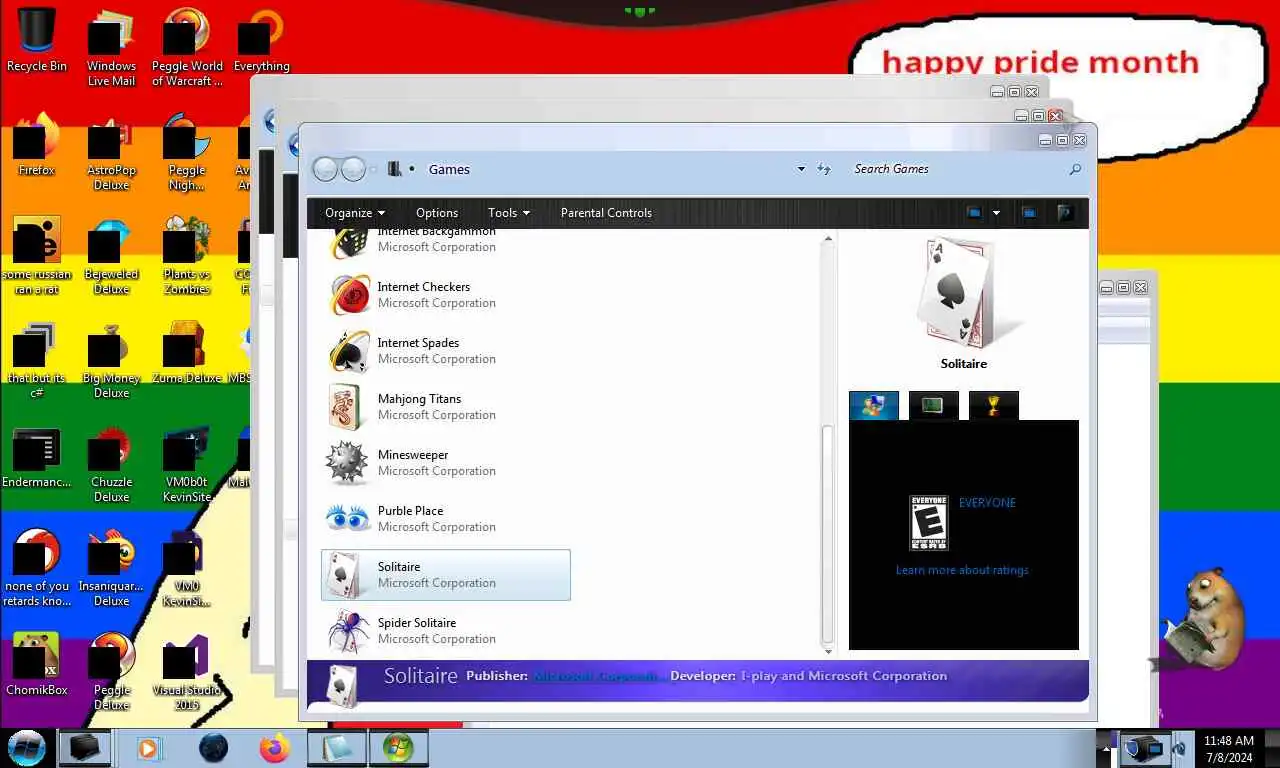
Task: Click the magnifier search icon
Action: pos(1075,169)
